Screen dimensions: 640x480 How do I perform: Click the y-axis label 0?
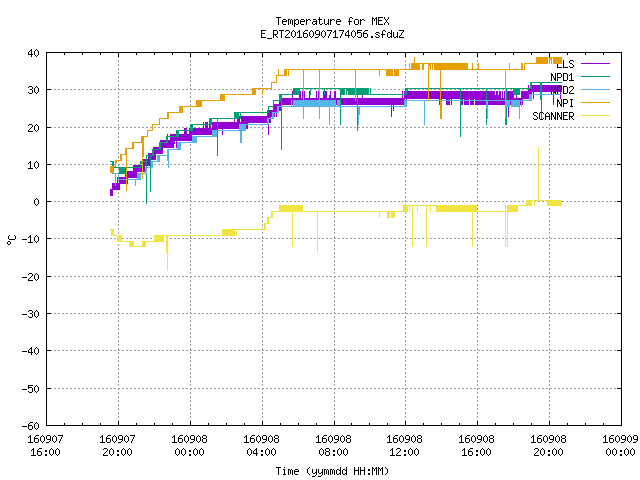click(x=37, y=202)
